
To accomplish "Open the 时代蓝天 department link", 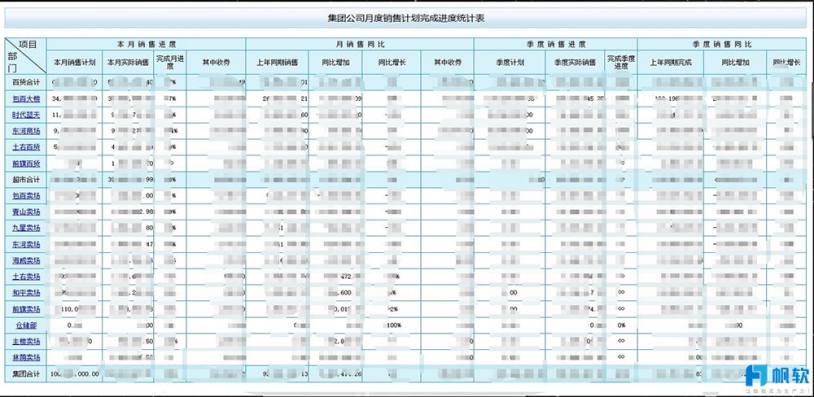I will [26, 115].
